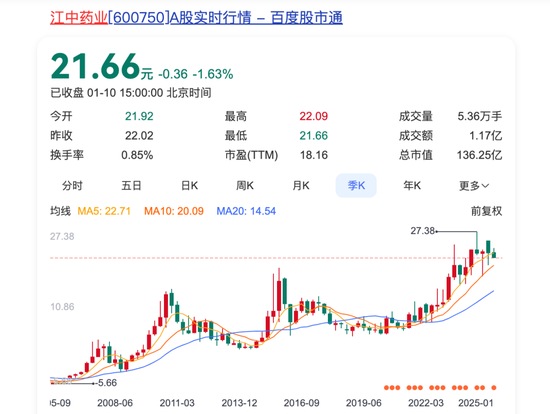Viewport: 550px width, 414px height.
Task: Click the MA10: 20.09 indicator
Action: (174, 211)
